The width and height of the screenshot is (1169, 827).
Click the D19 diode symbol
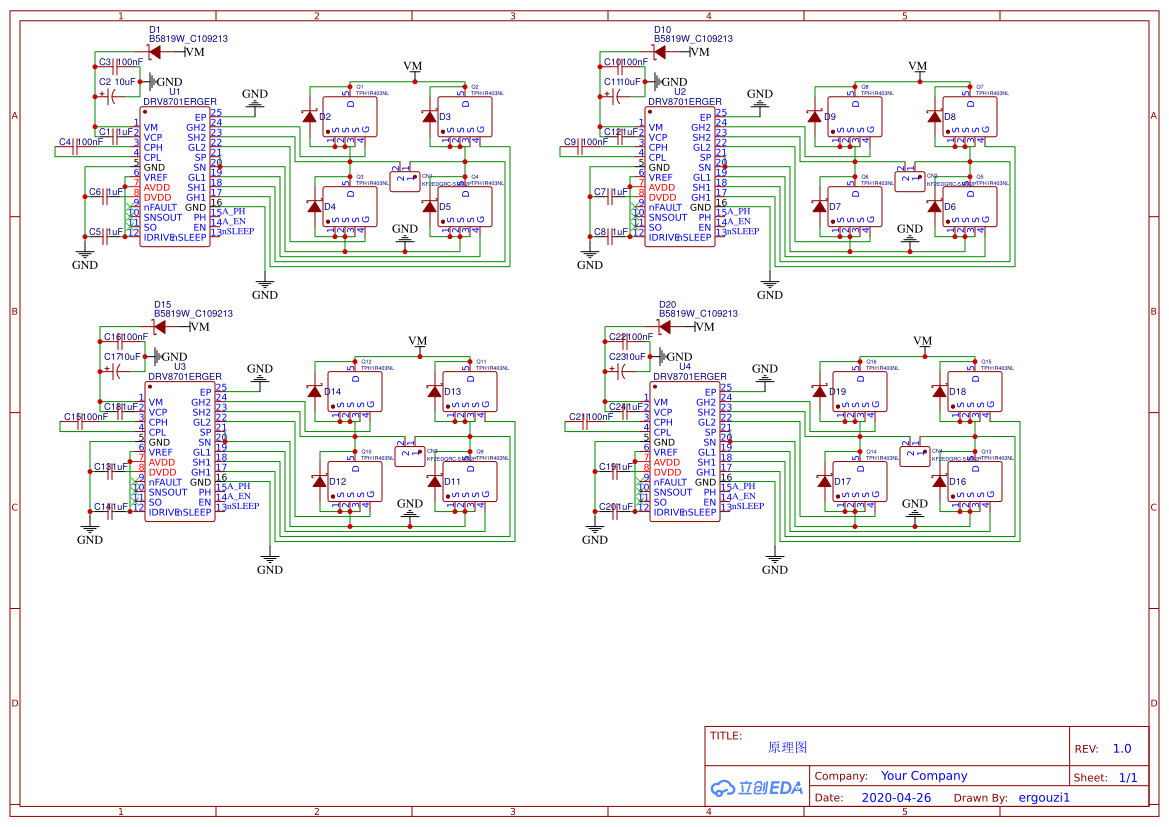(820, 392)
